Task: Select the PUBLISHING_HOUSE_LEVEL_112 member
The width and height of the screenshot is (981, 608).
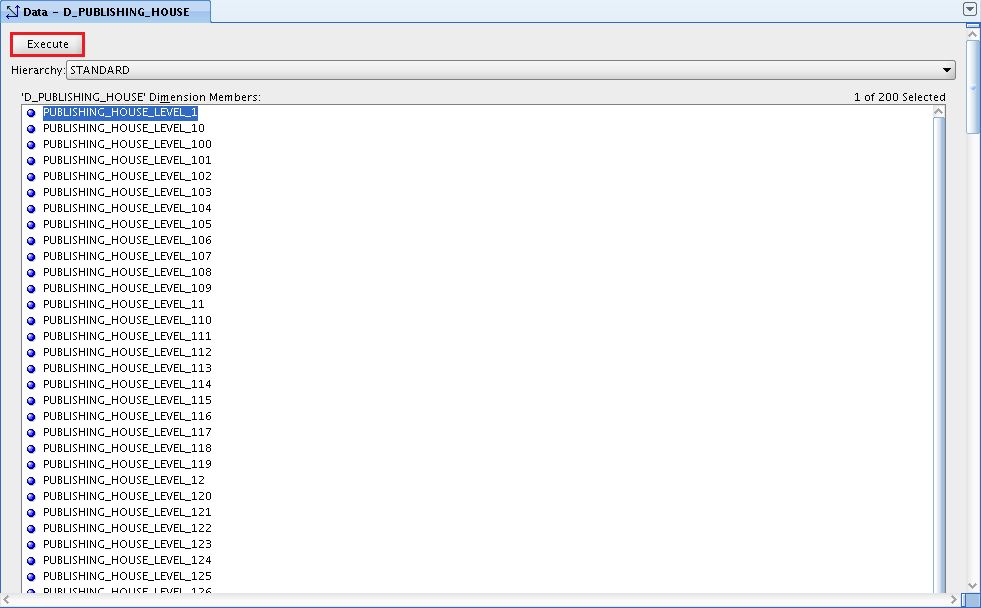Action: [x=127, y=352]
